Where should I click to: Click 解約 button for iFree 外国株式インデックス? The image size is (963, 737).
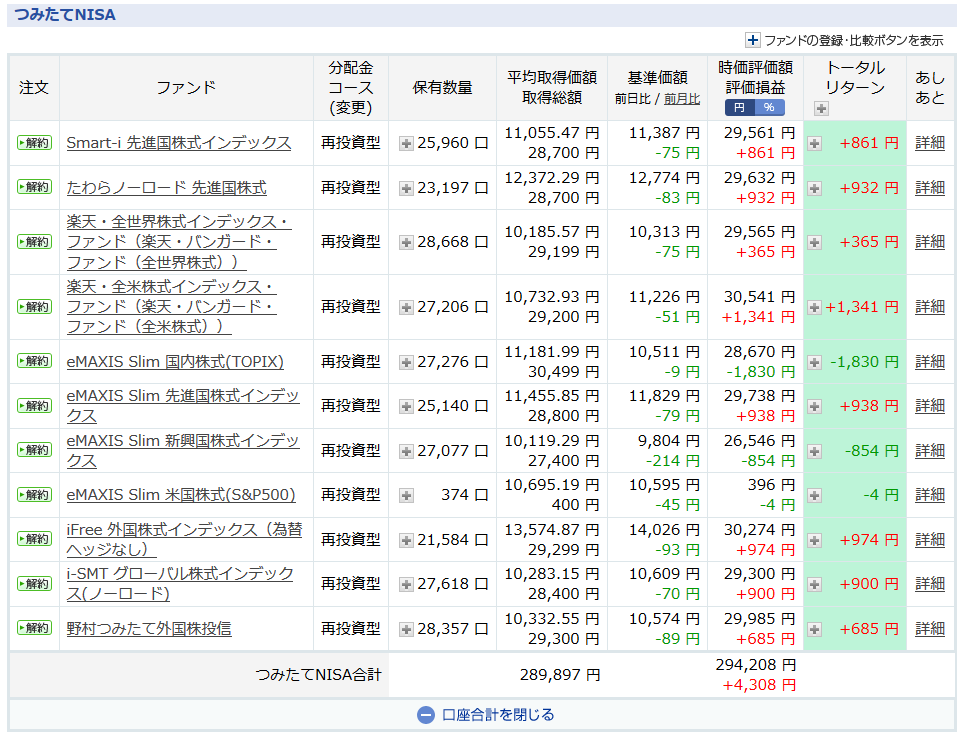click(34, 539)
